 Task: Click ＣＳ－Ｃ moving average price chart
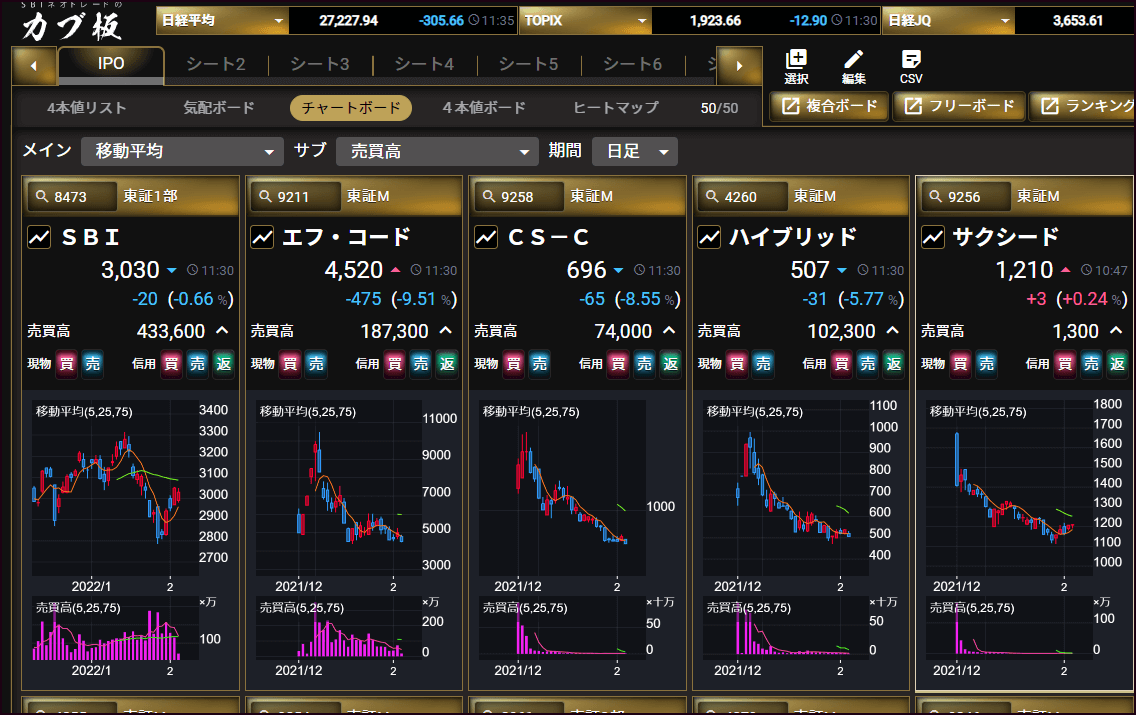562,488
